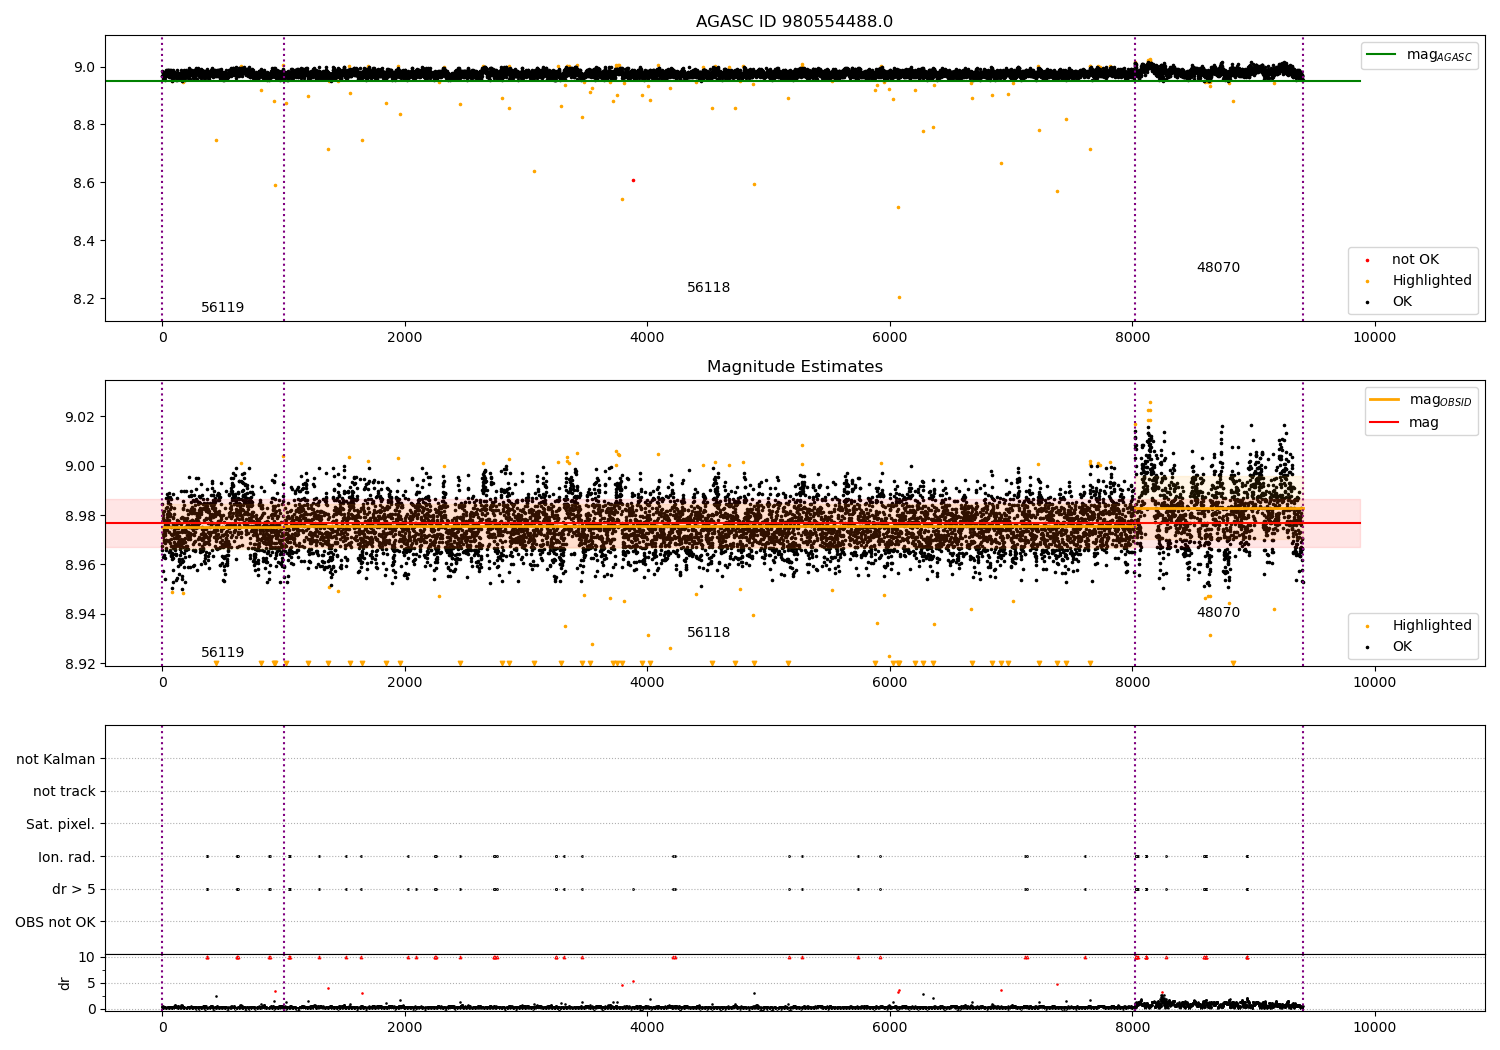The width and height of the screenshot is (1500, 1050).
Task: Click the 'not Kalman' row label
Action: (x=56, y=759)
